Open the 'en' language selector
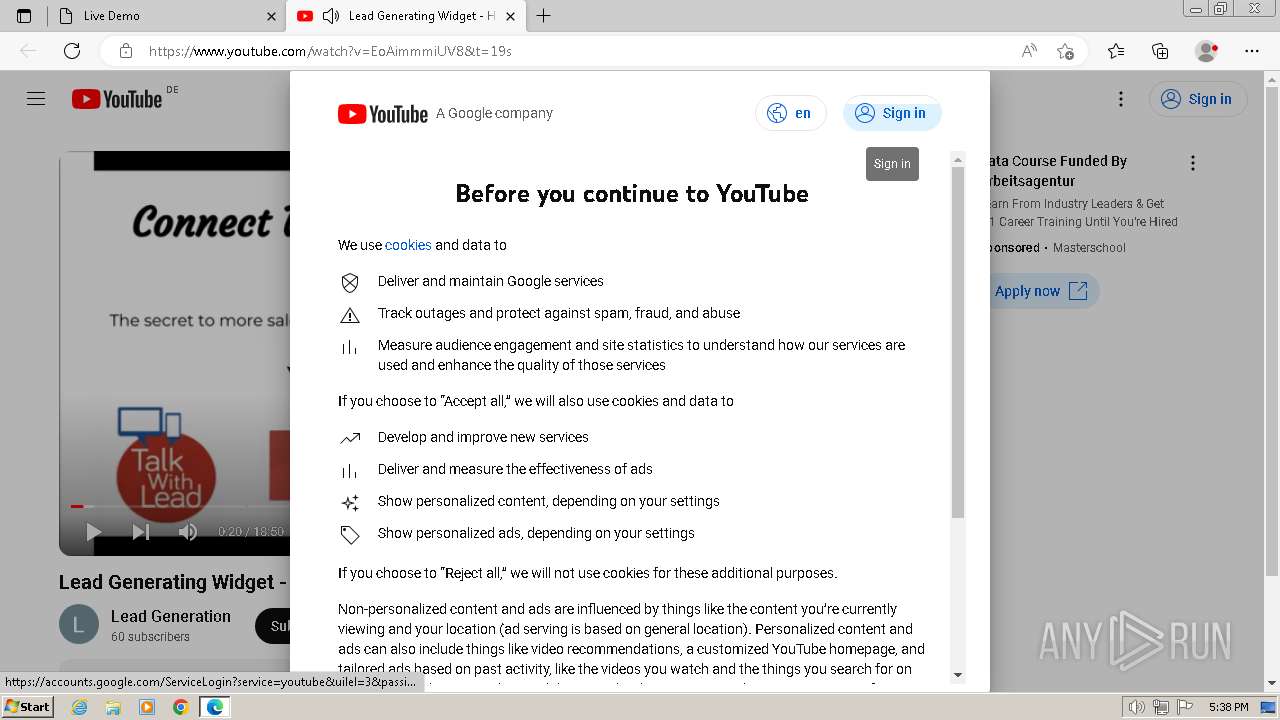The width and height of the screenshot is (1280, 720). point(791,113)
